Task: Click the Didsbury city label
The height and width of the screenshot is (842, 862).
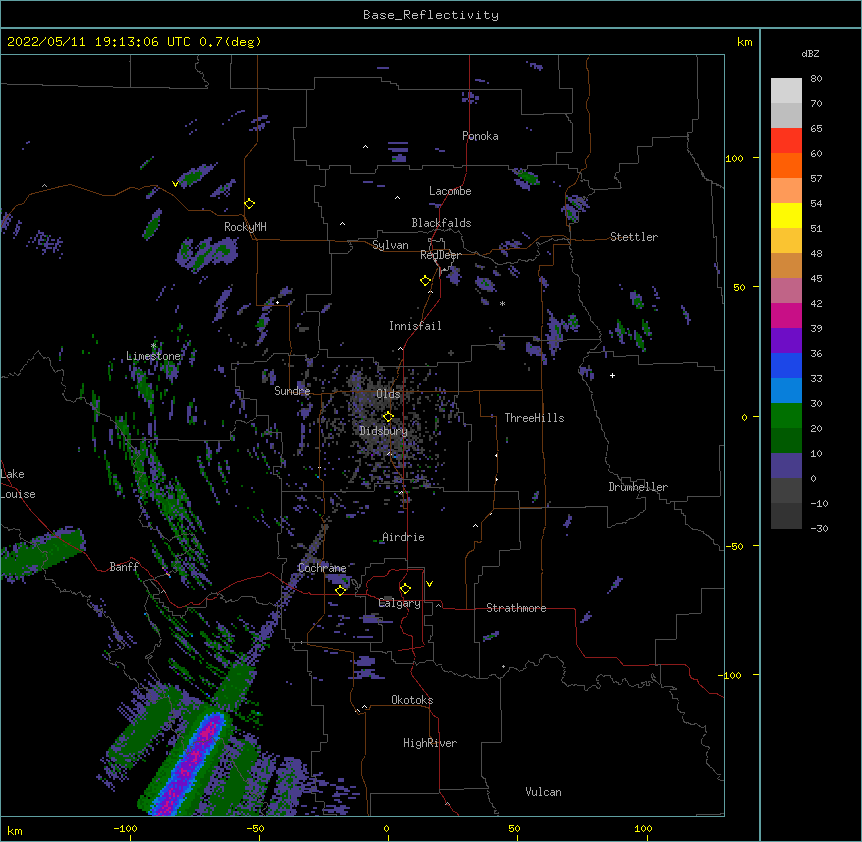Action: click(384, 431)
